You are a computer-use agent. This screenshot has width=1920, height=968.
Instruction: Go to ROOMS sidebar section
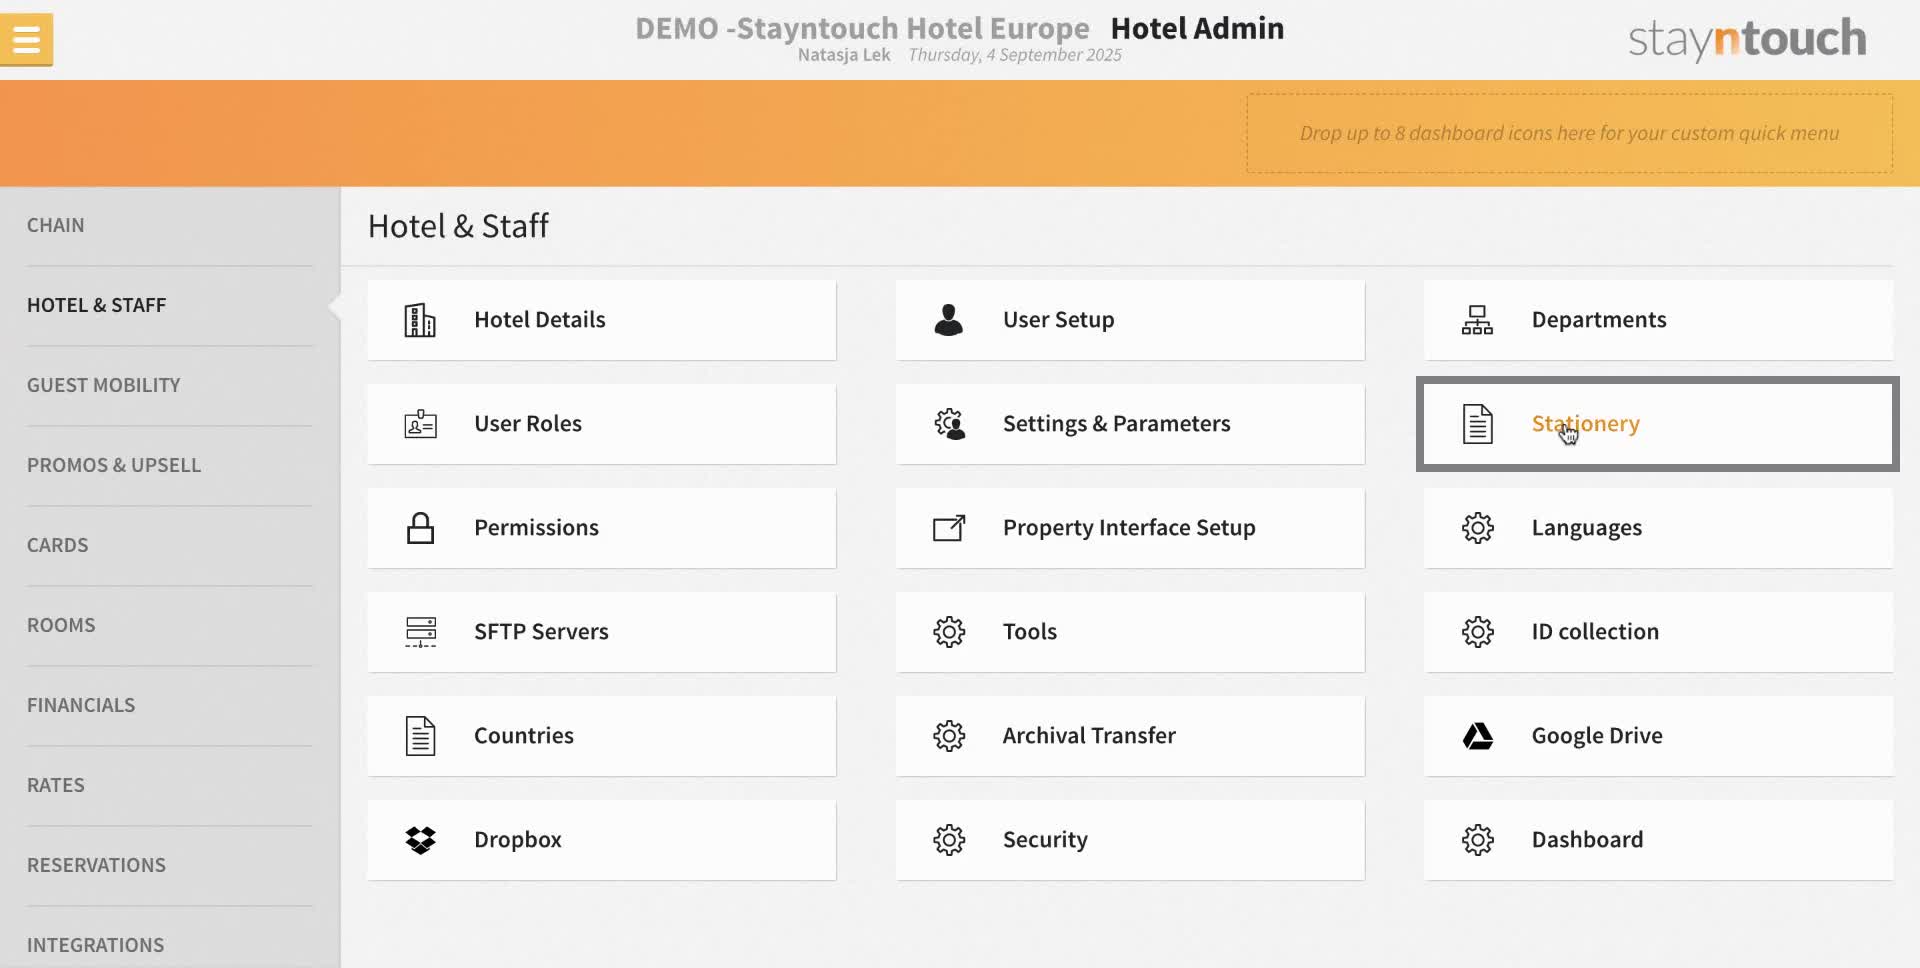[x=61, y=626]
